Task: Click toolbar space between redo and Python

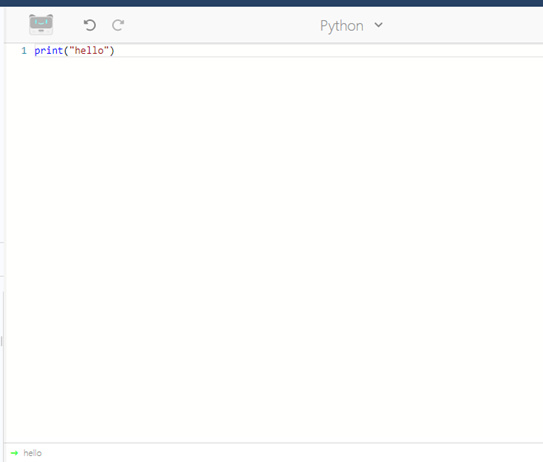Action: tap(222, 25)
